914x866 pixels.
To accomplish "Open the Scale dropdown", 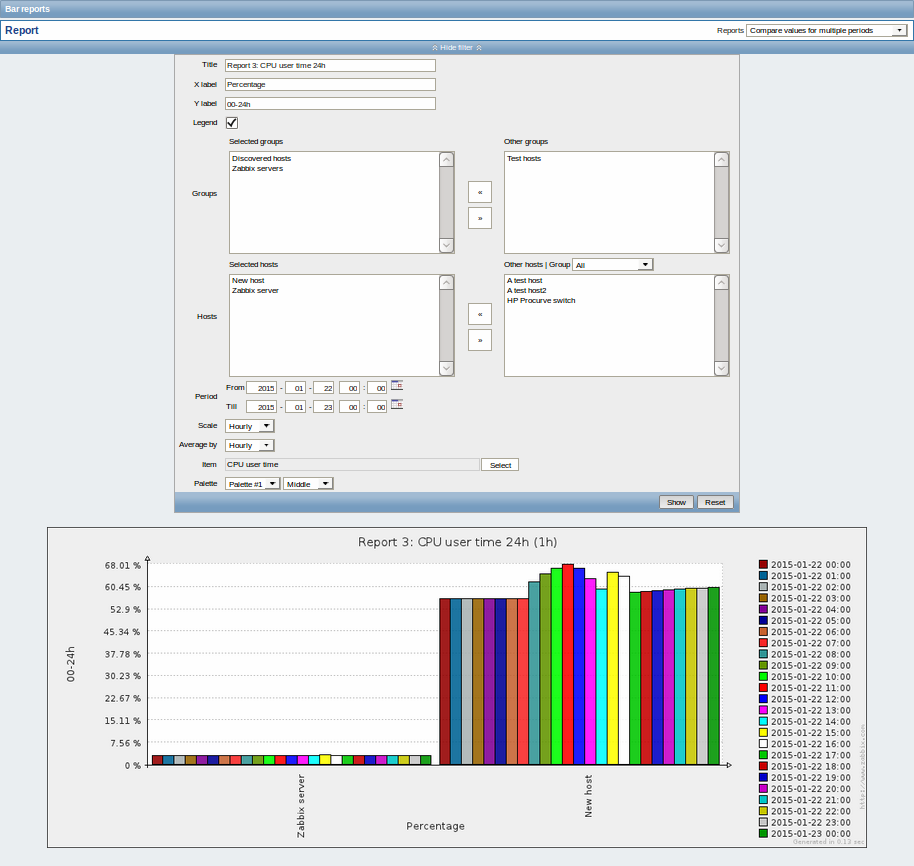I will click(x=249, y=426).
